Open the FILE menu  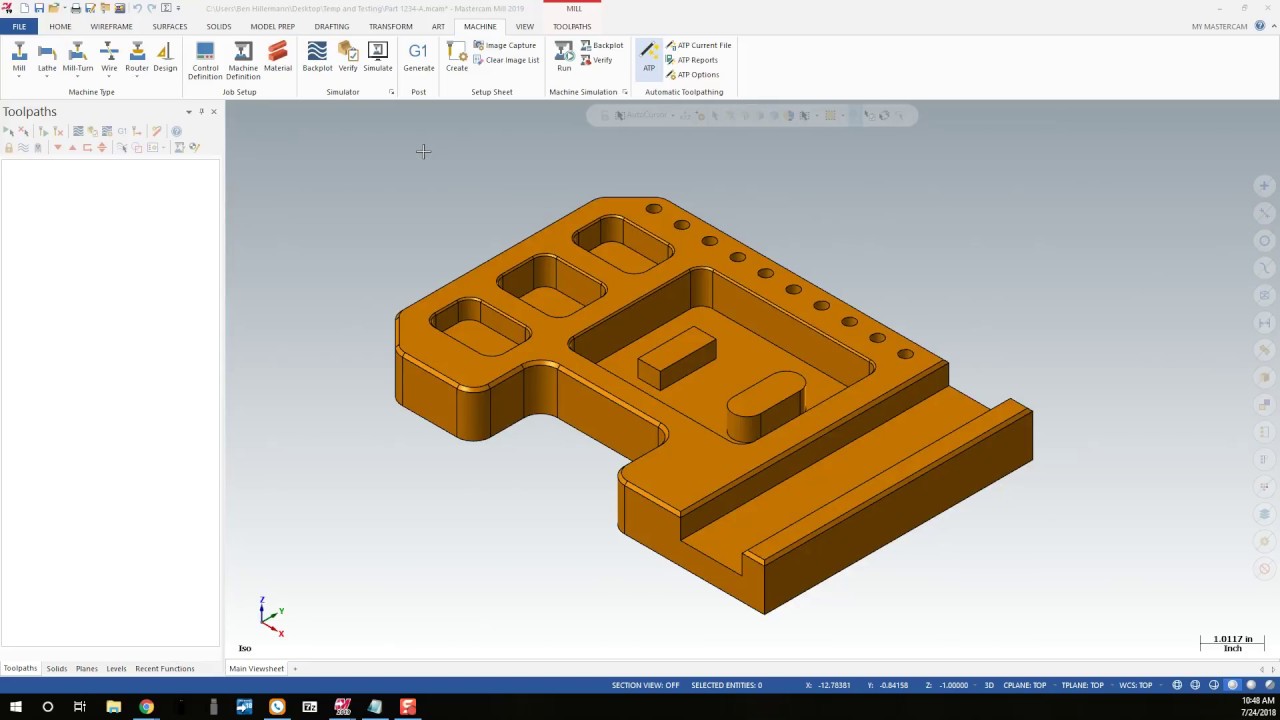[x=19, y=27]
